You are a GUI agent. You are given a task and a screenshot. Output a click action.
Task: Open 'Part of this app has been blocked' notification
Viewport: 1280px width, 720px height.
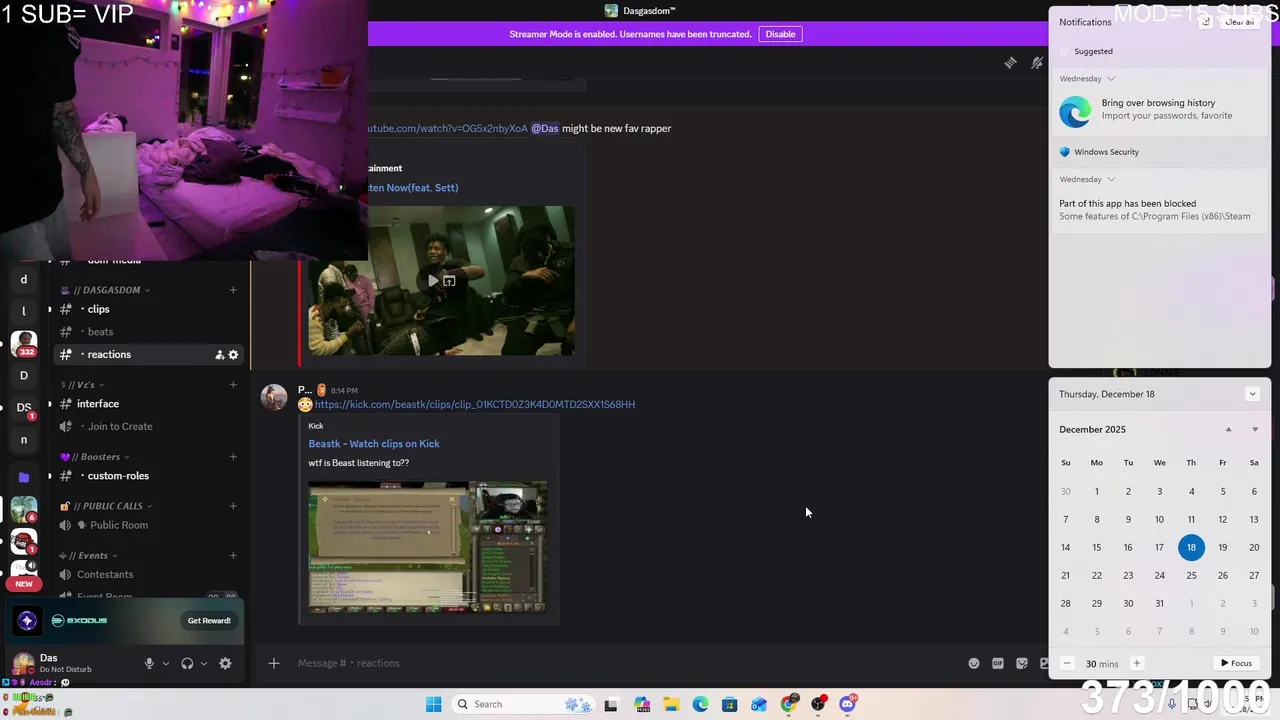click(1159, 209)
